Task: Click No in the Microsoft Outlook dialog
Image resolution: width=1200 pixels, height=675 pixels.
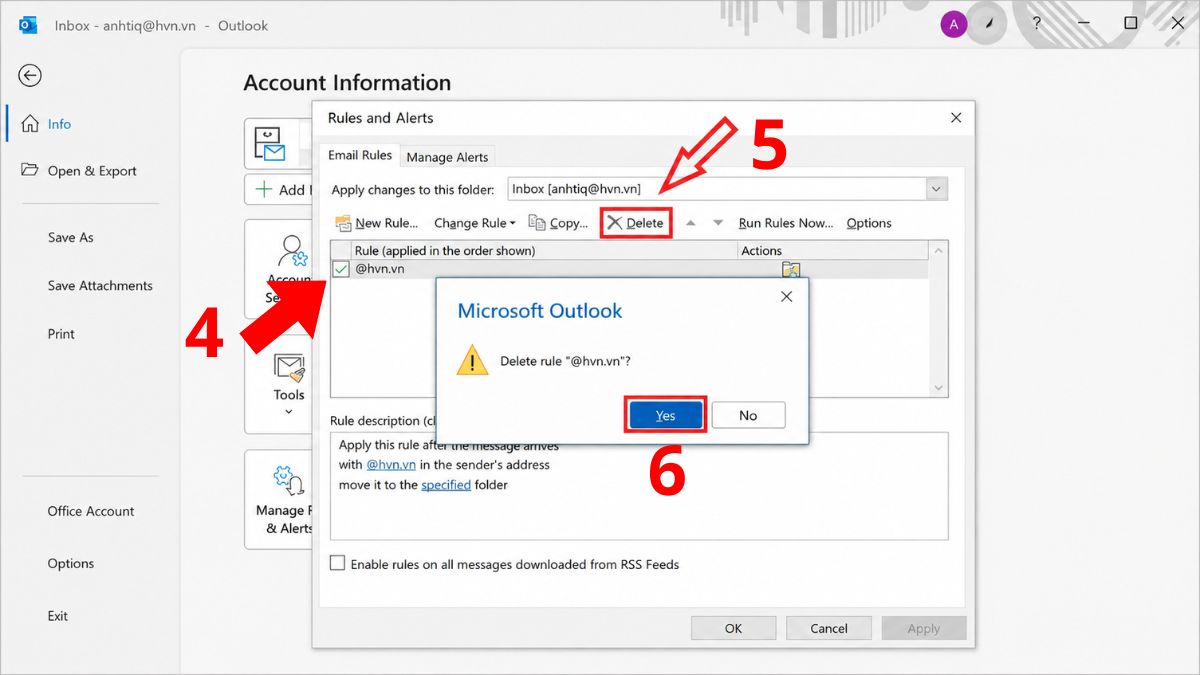Action: [x=748, y=416]
